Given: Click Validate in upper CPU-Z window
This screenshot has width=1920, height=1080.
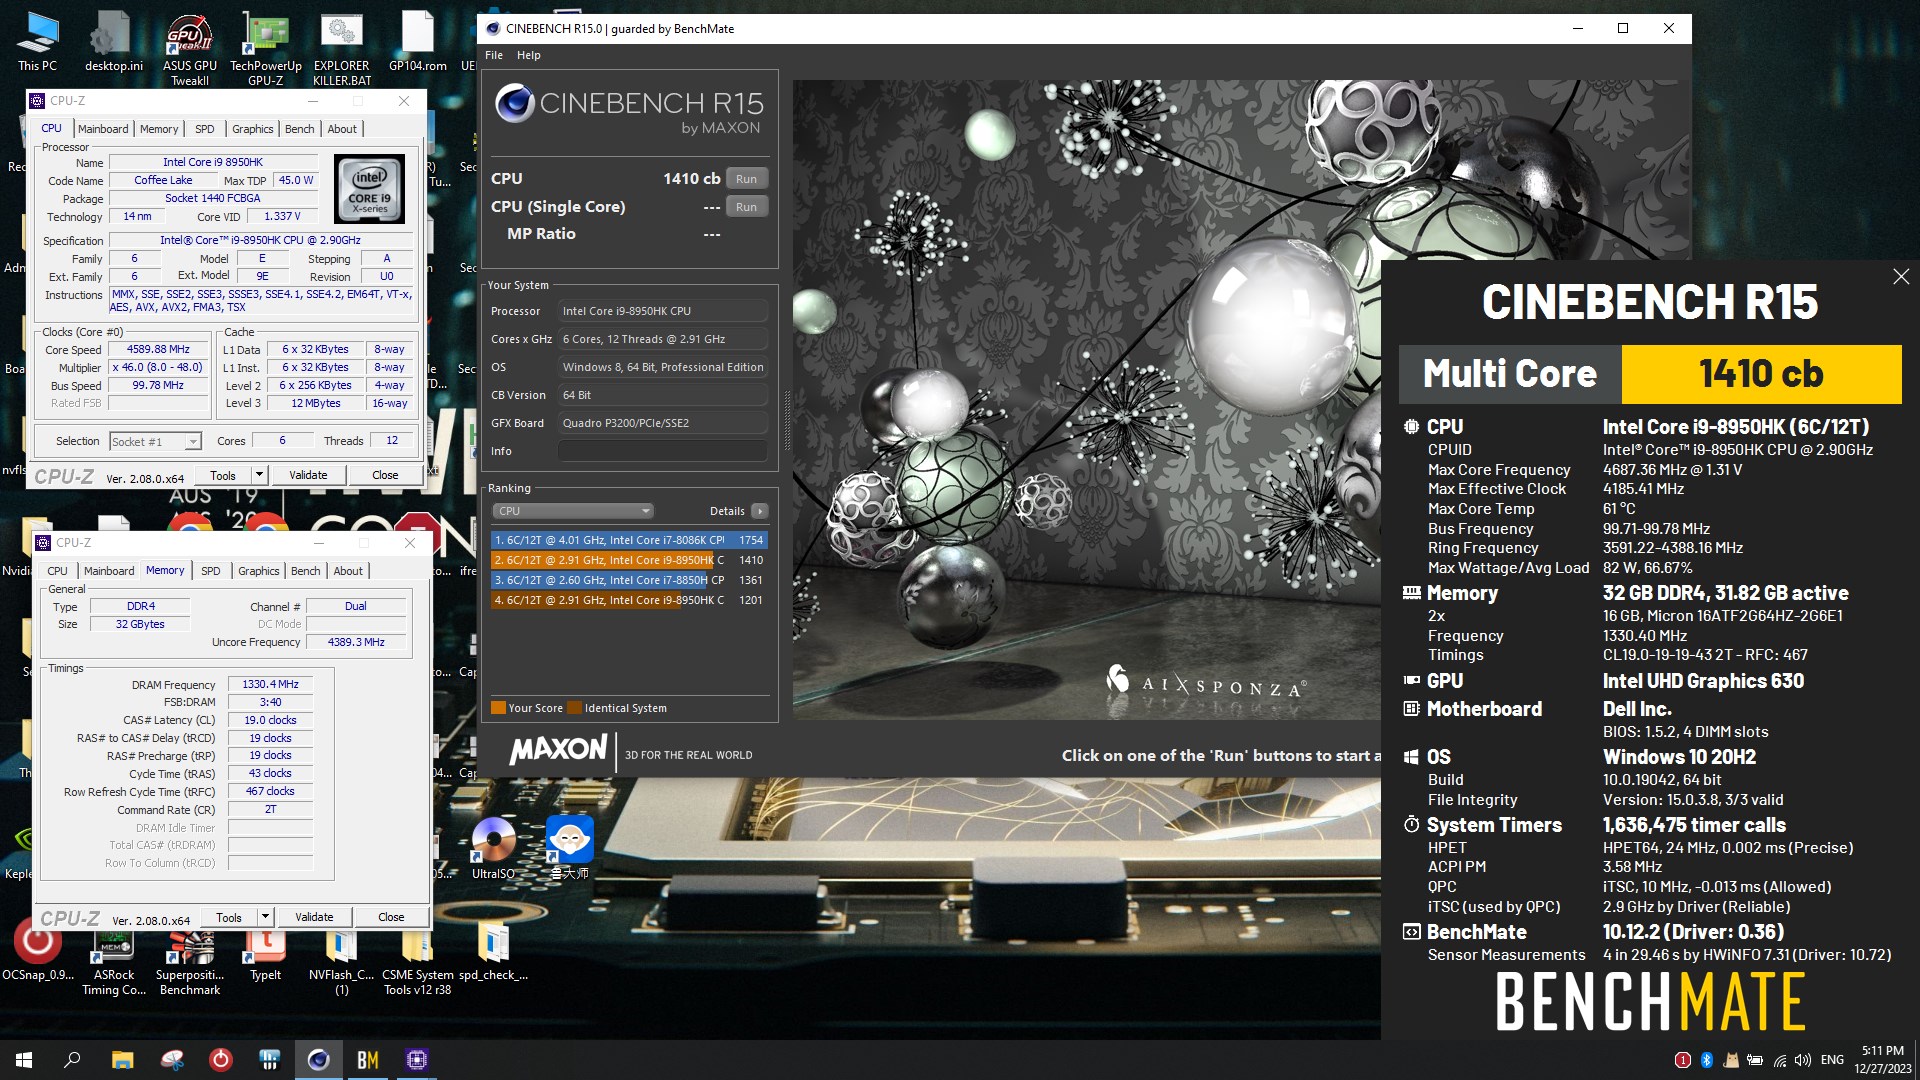Looking at the screenshot, I should coord(308,475).
